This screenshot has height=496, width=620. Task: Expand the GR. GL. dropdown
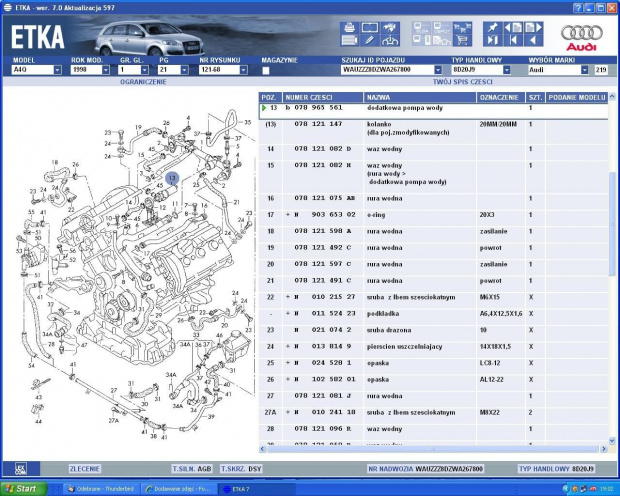tap(145, 70)
